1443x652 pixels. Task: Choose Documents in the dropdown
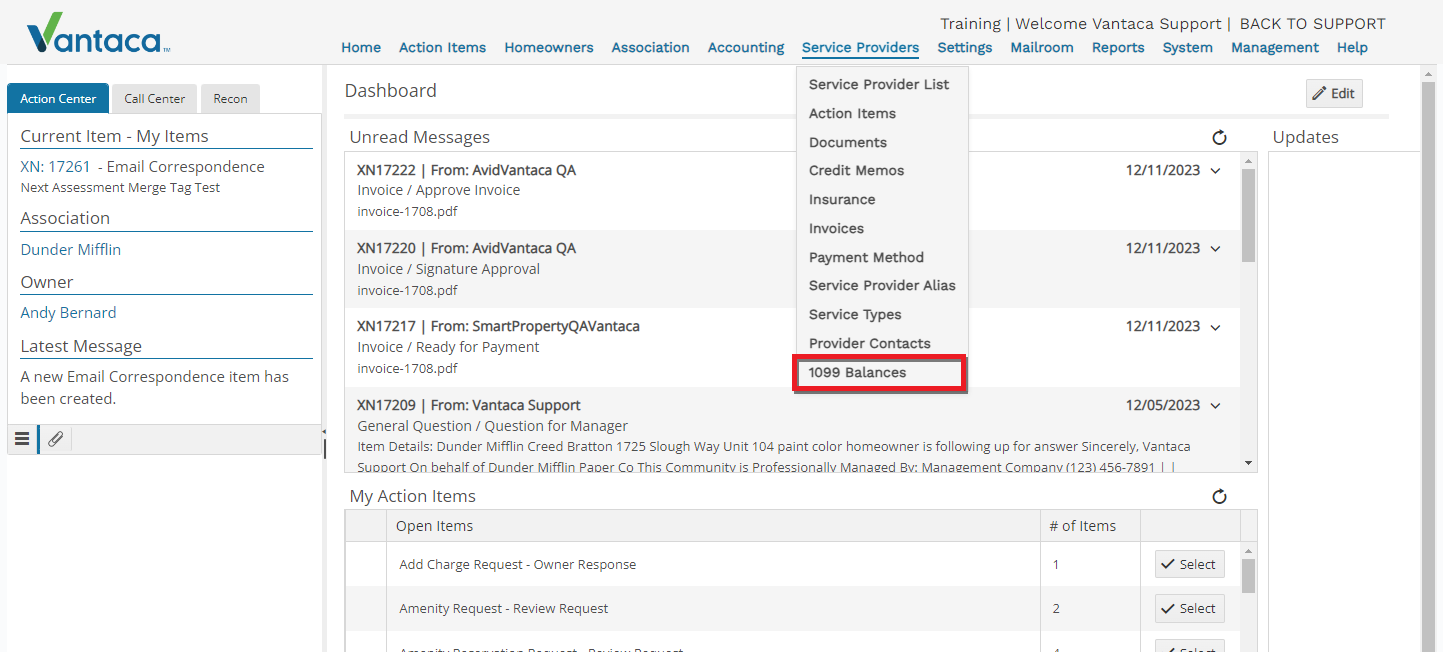[848, 143]
